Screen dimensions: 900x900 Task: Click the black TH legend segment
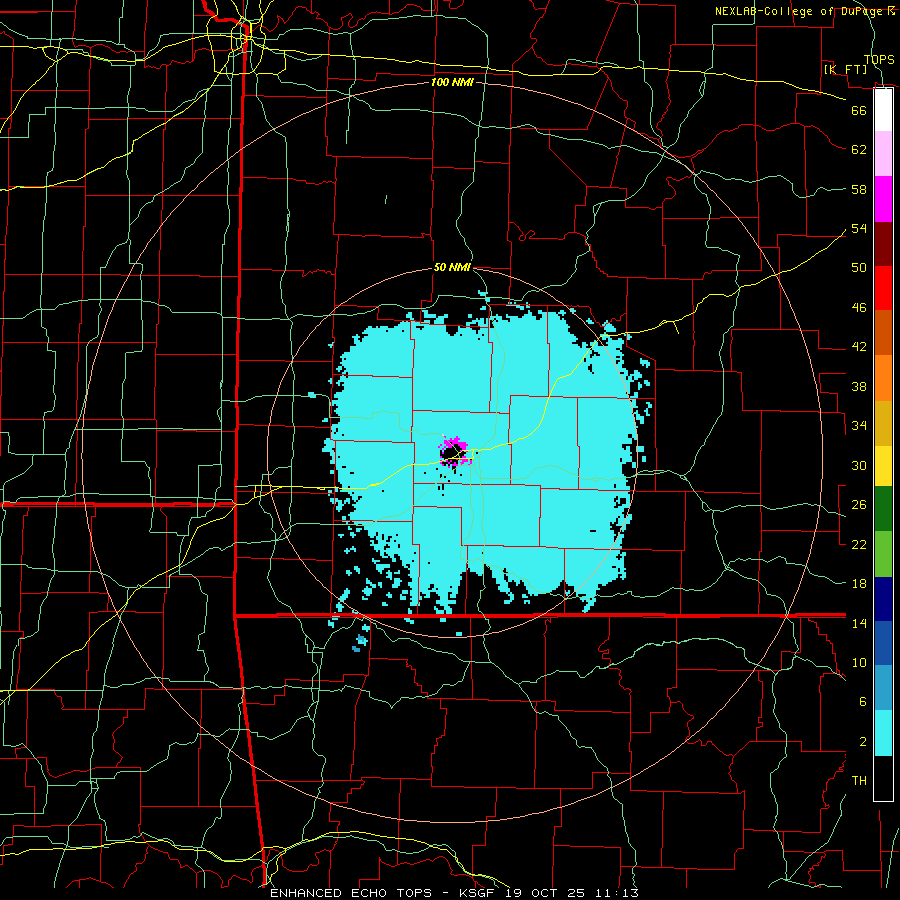point(883,778)
